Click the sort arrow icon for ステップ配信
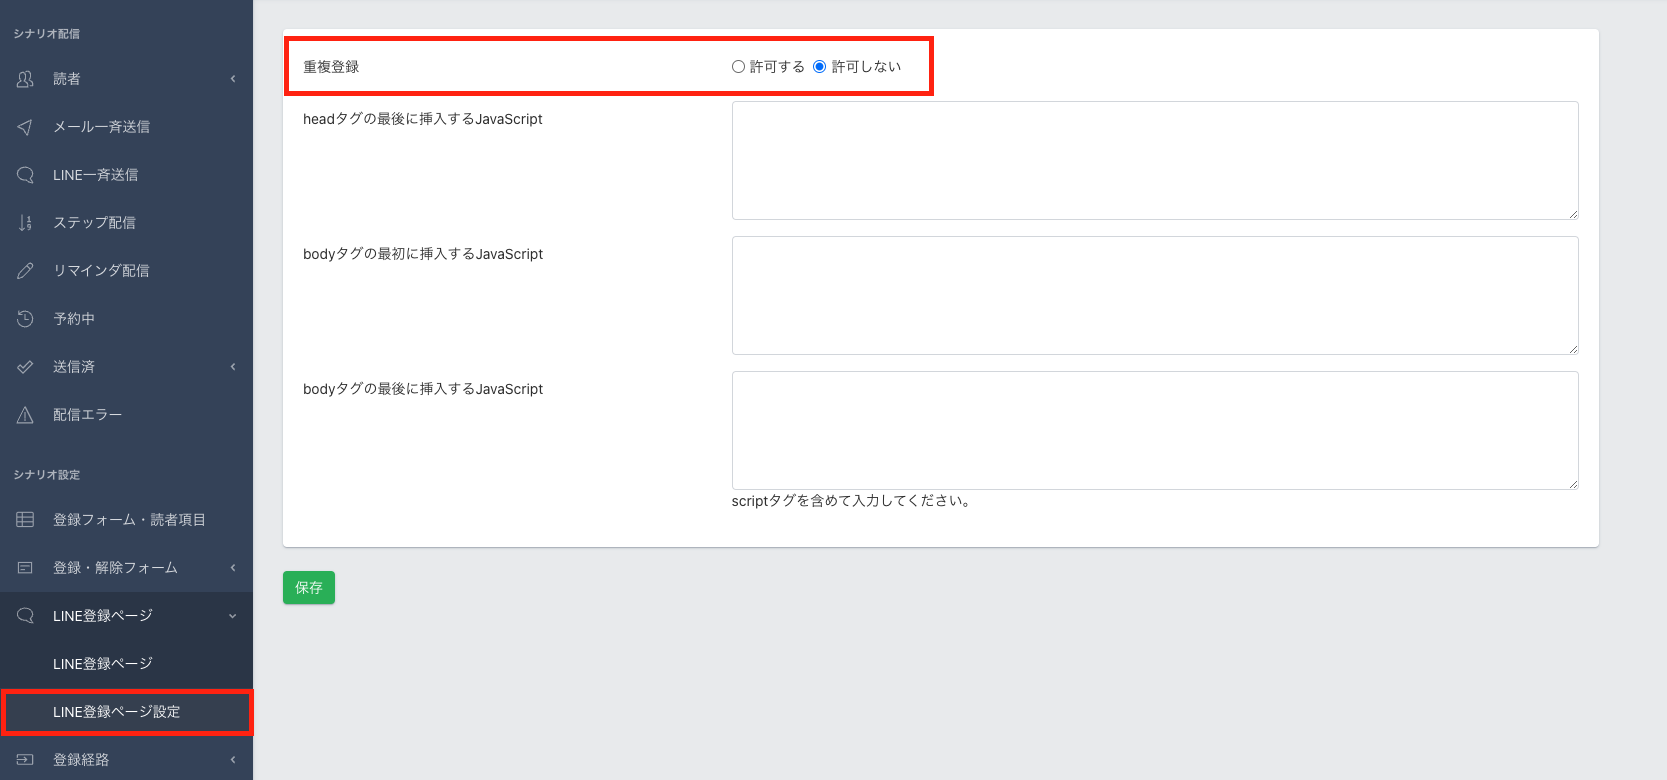 coord(25,223)
